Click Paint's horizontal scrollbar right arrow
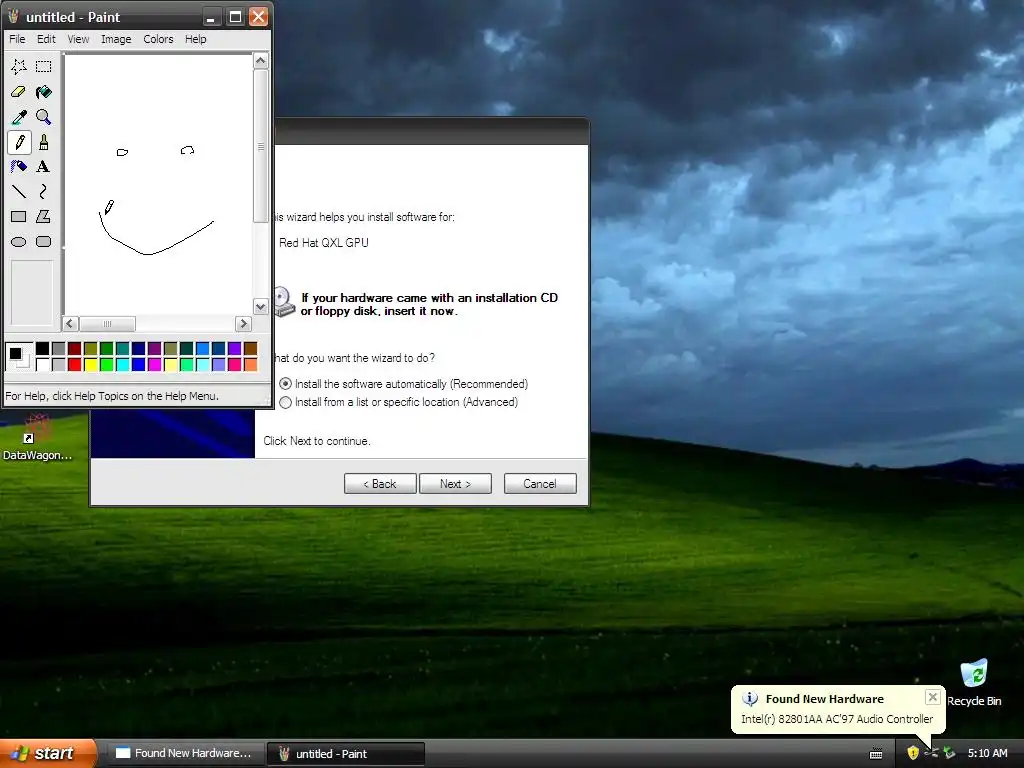The width and height of the screenshot is (1024, 768). tap(243, 324)
